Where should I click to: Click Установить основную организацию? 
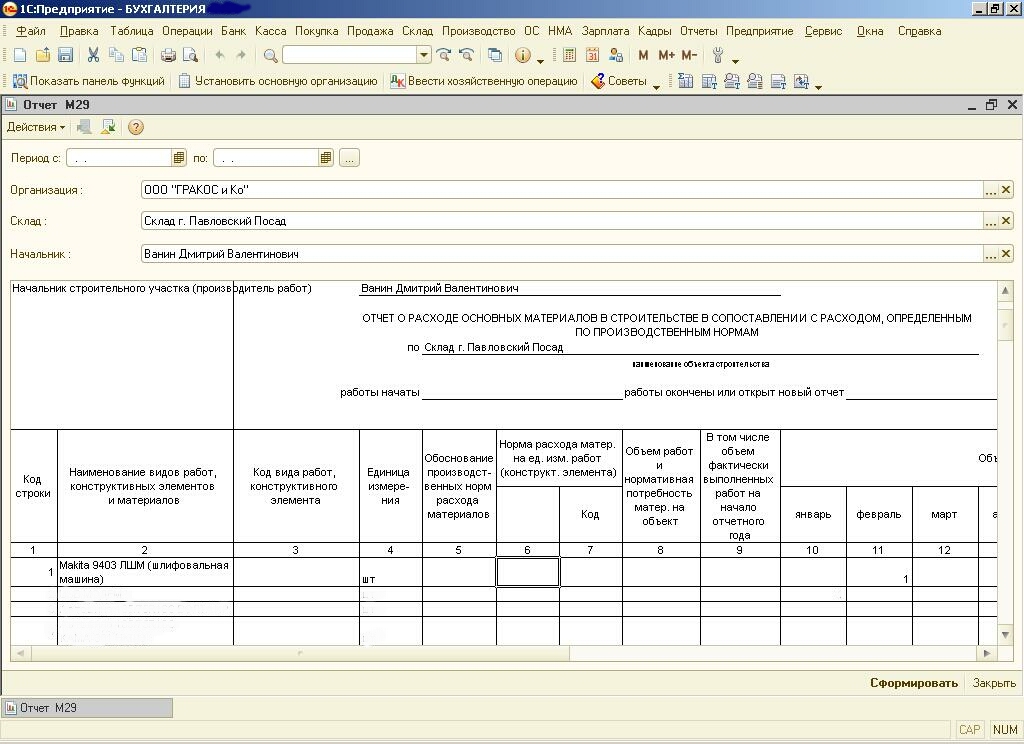click(279, 81)
